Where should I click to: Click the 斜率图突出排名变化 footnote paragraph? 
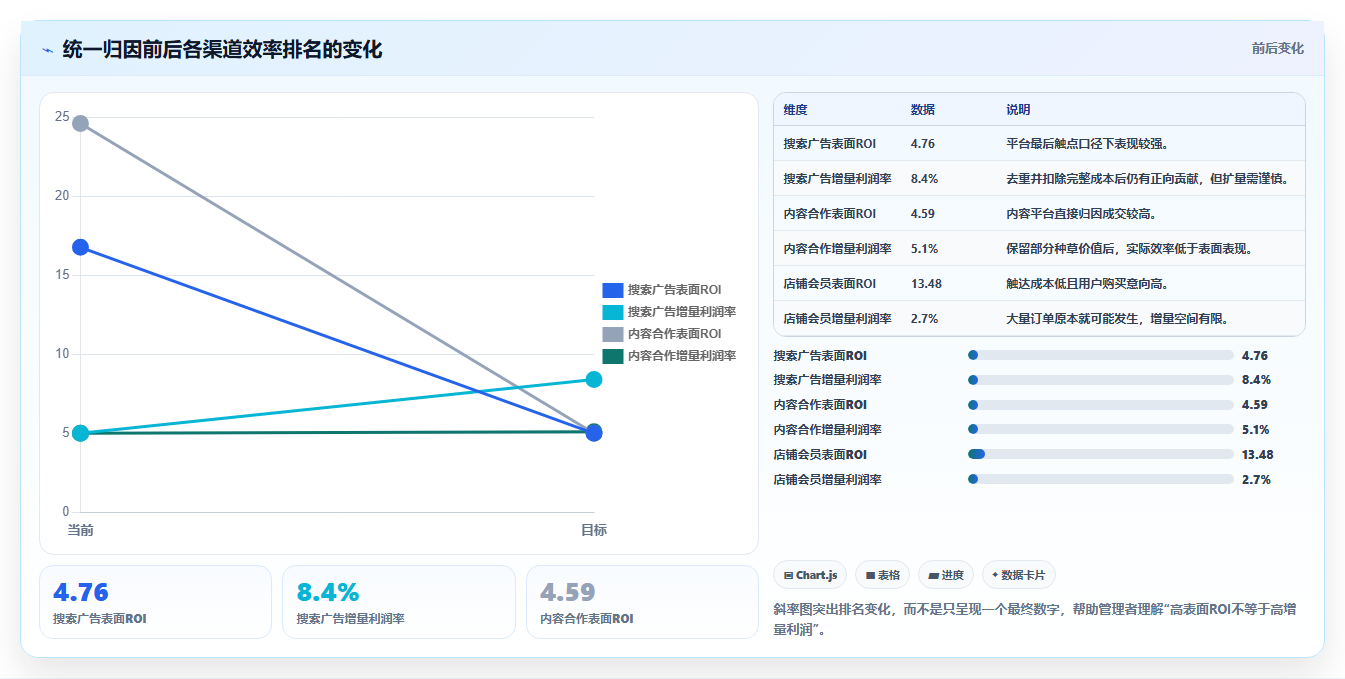tap(1035, 619)
